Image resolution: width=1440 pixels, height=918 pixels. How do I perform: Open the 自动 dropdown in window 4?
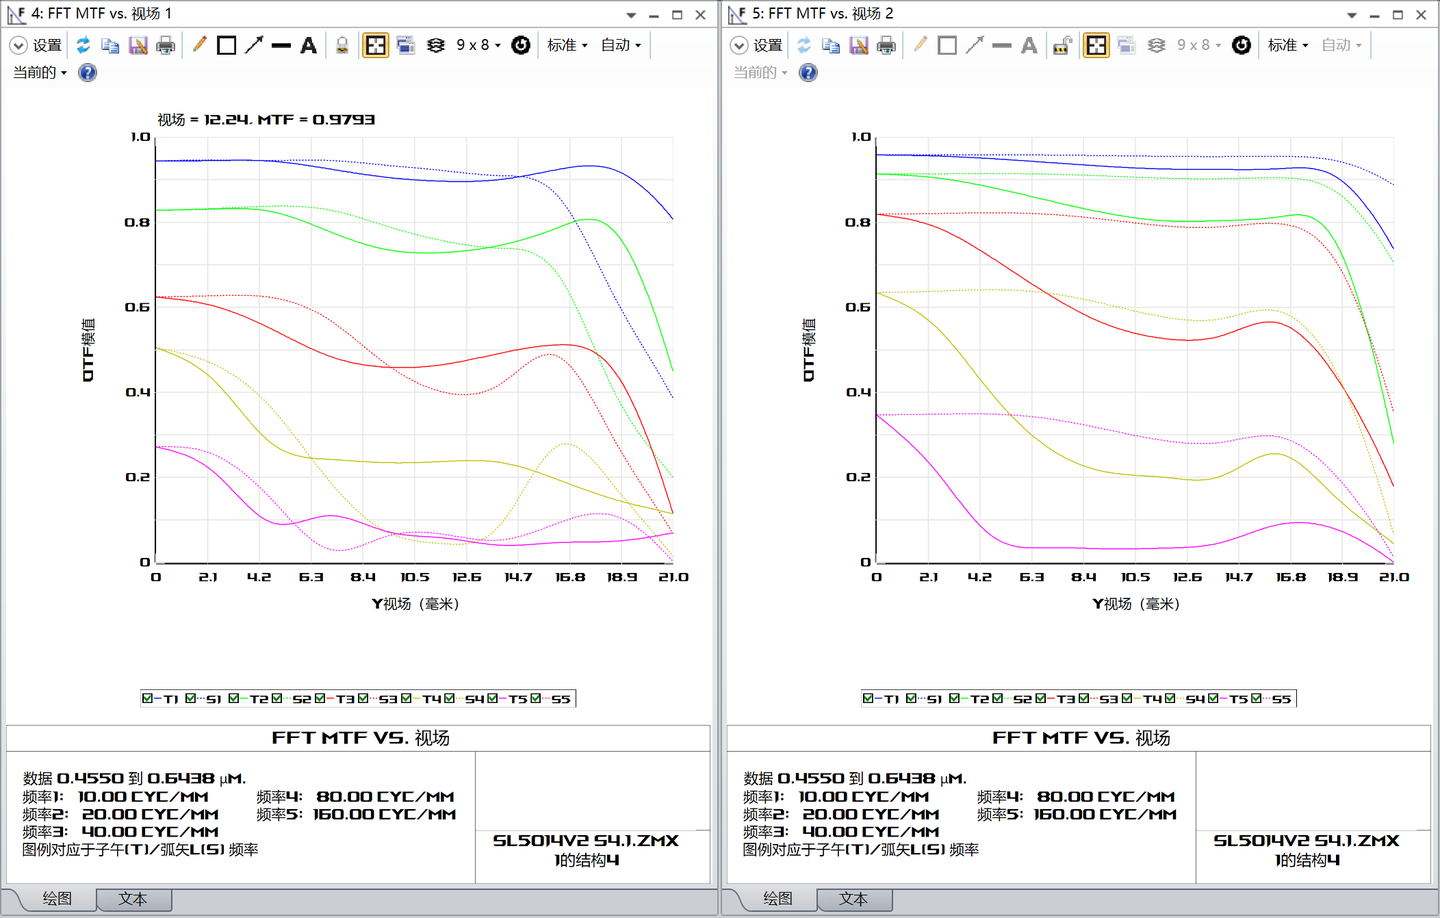click(x=621, y=45)
